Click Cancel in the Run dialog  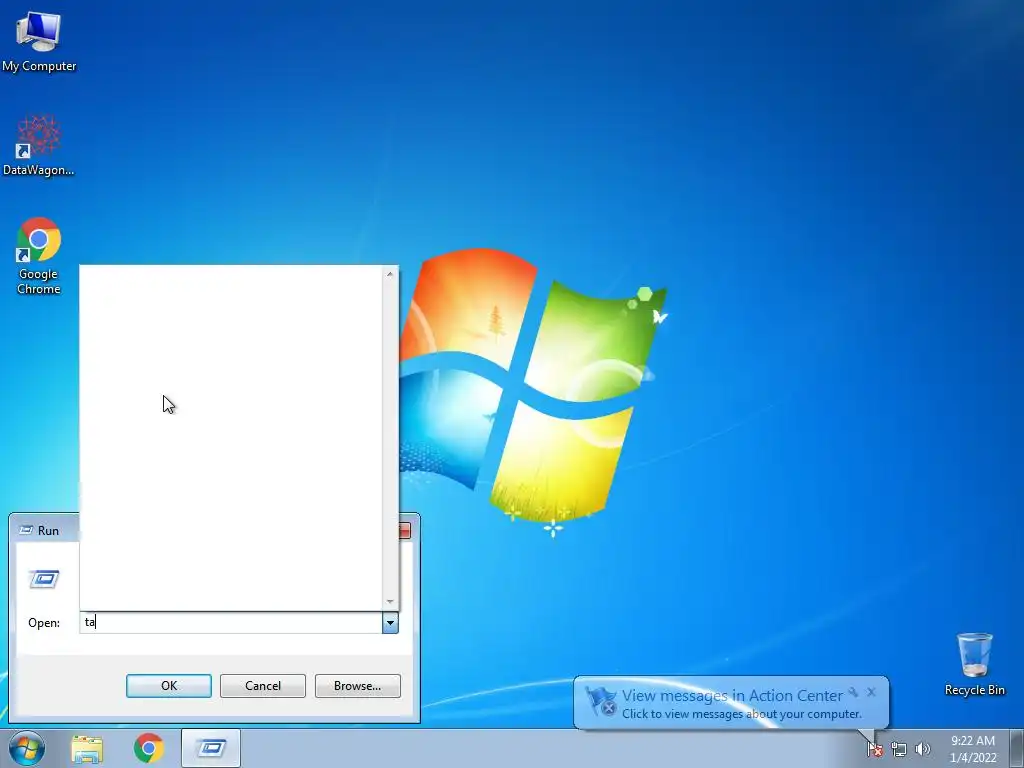tap(263, 686)
